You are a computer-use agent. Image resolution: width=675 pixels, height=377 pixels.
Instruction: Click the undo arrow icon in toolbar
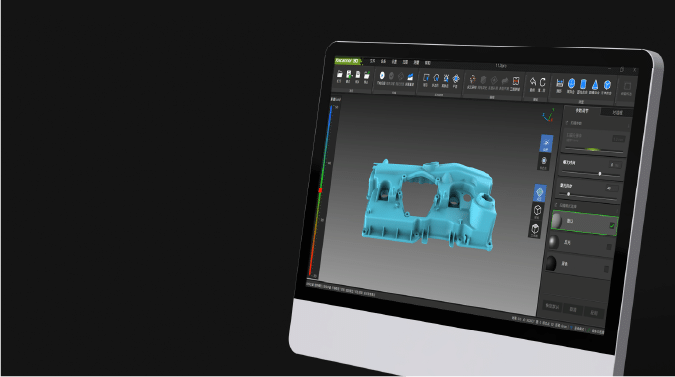[533, 82]
